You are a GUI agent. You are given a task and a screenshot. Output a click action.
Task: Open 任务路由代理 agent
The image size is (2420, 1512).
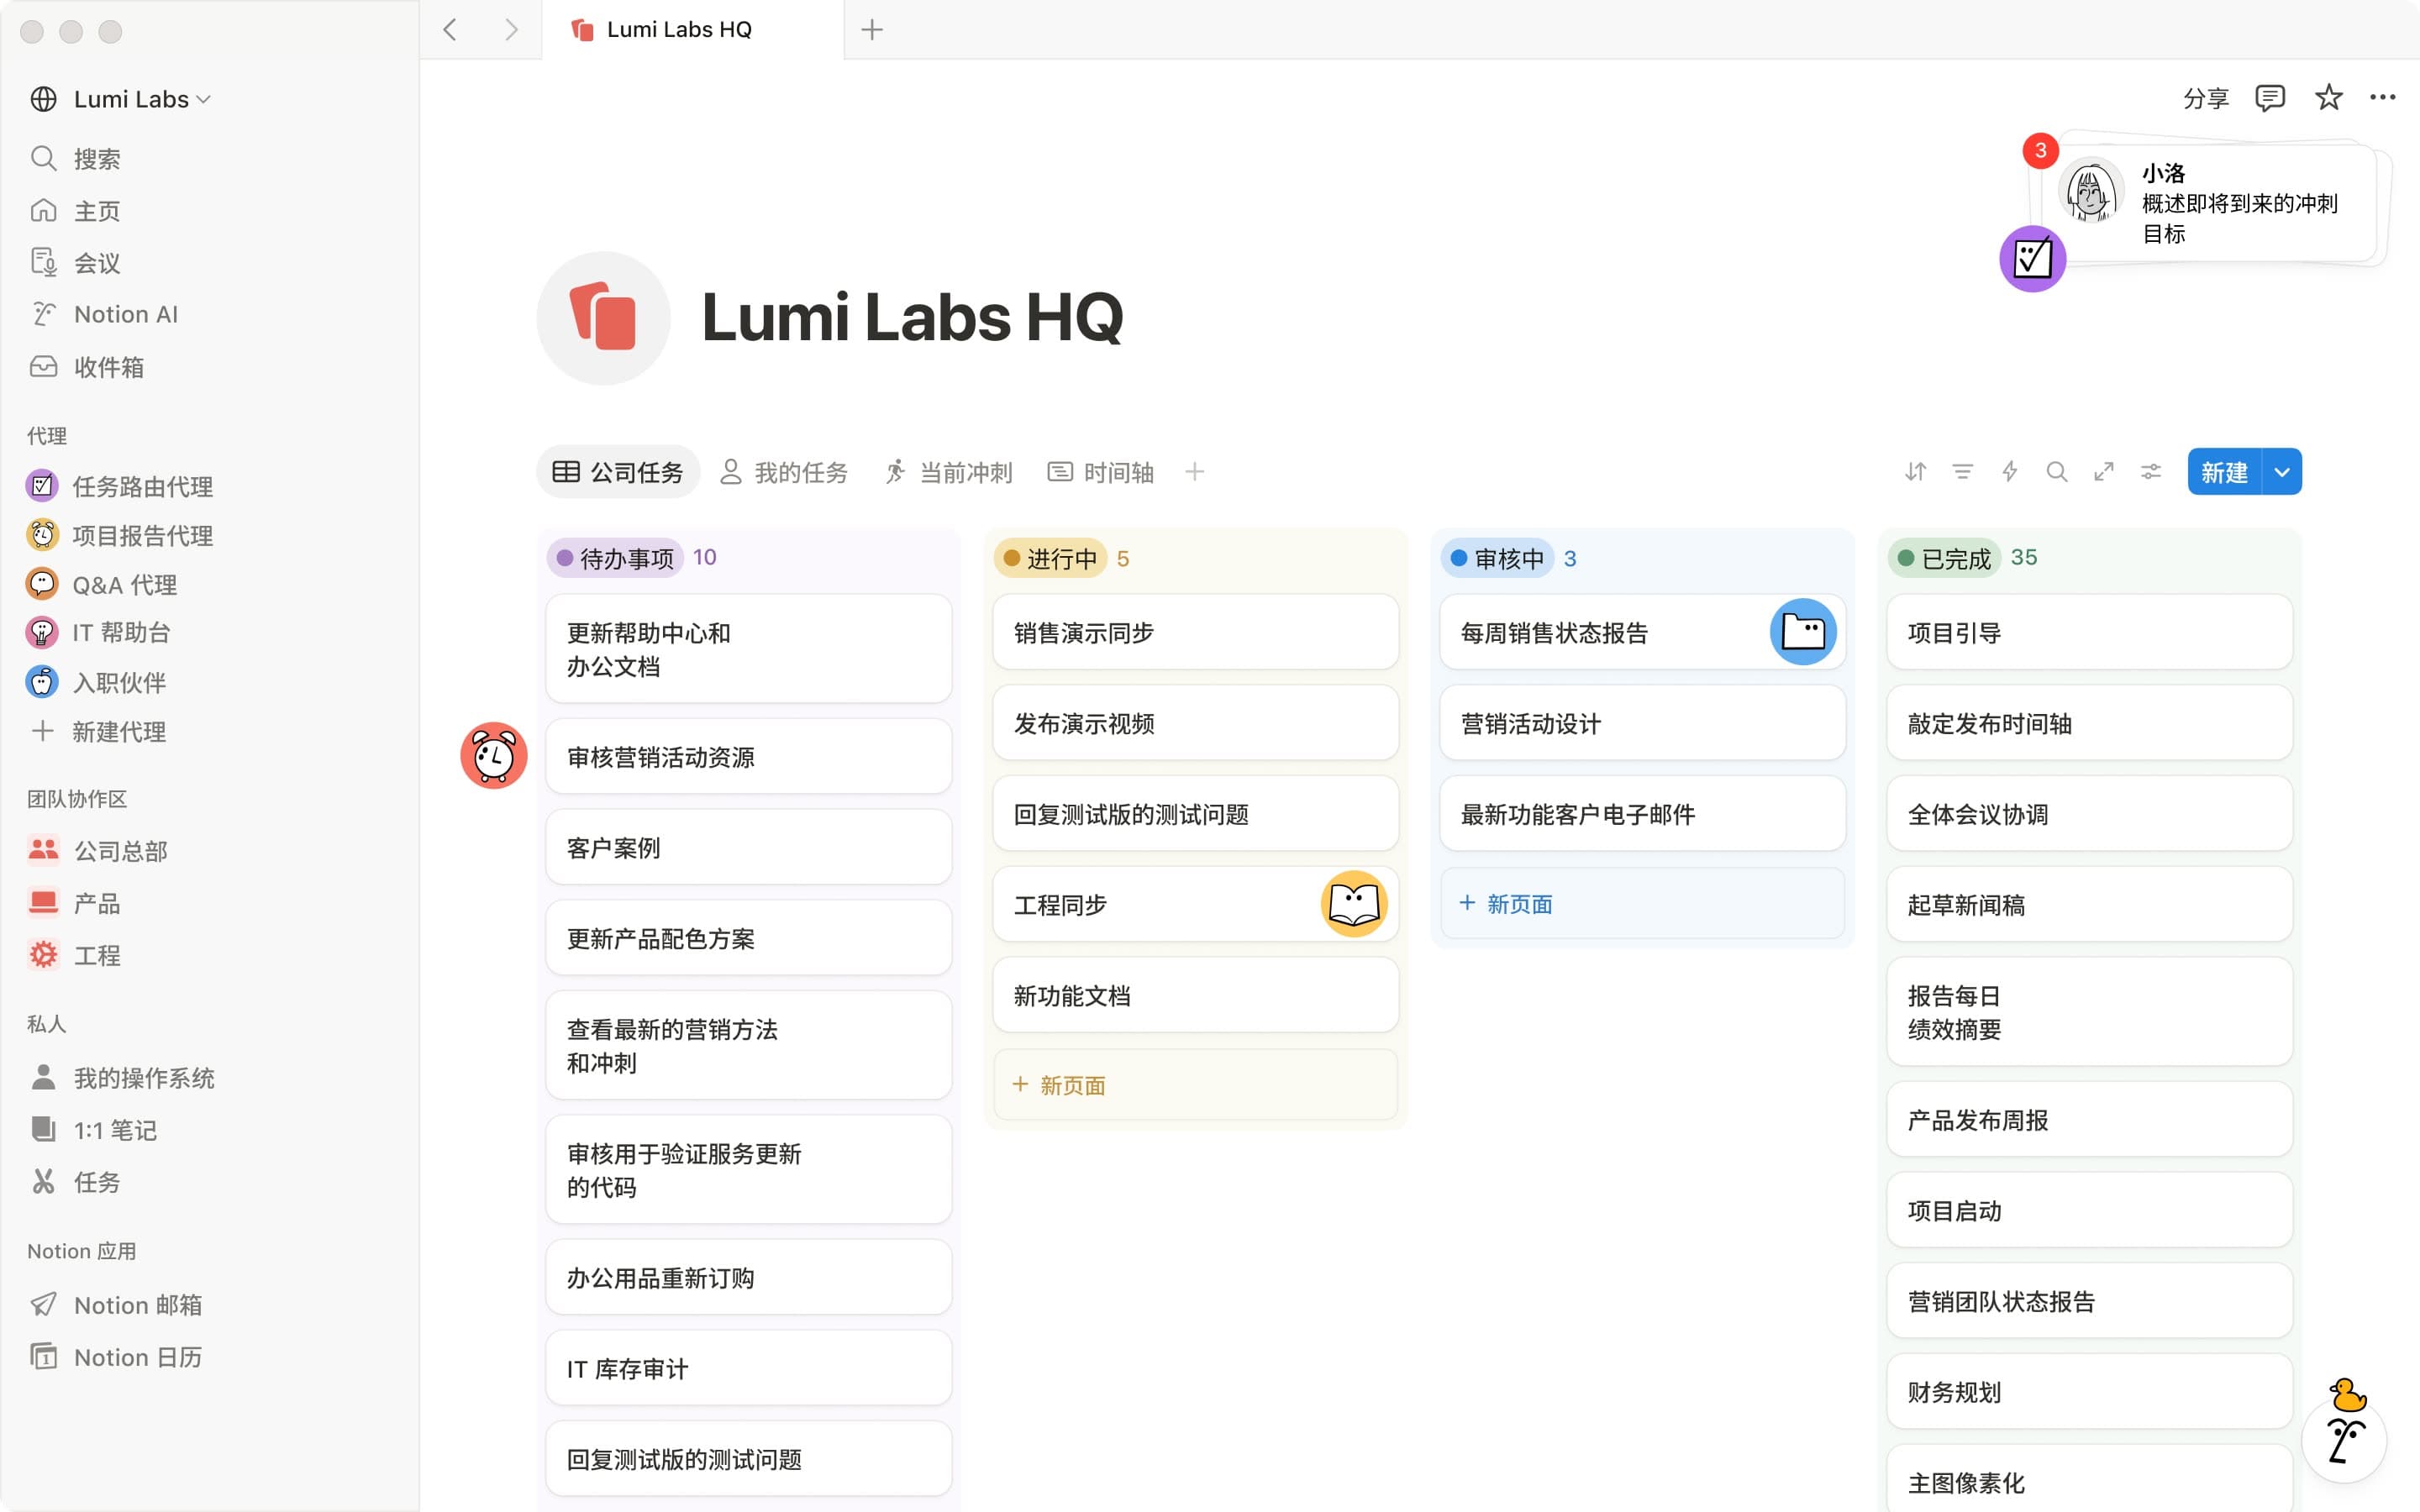(142, 486)
